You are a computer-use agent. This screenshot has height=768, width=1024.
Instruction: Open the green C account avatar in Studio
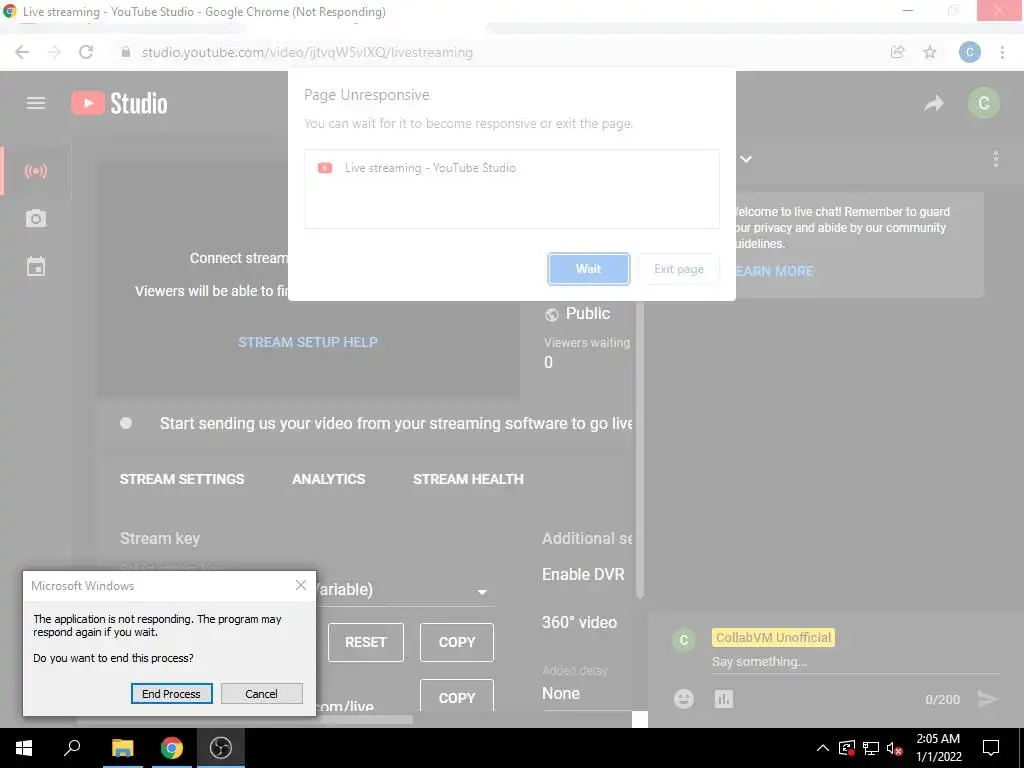point(984,103)
